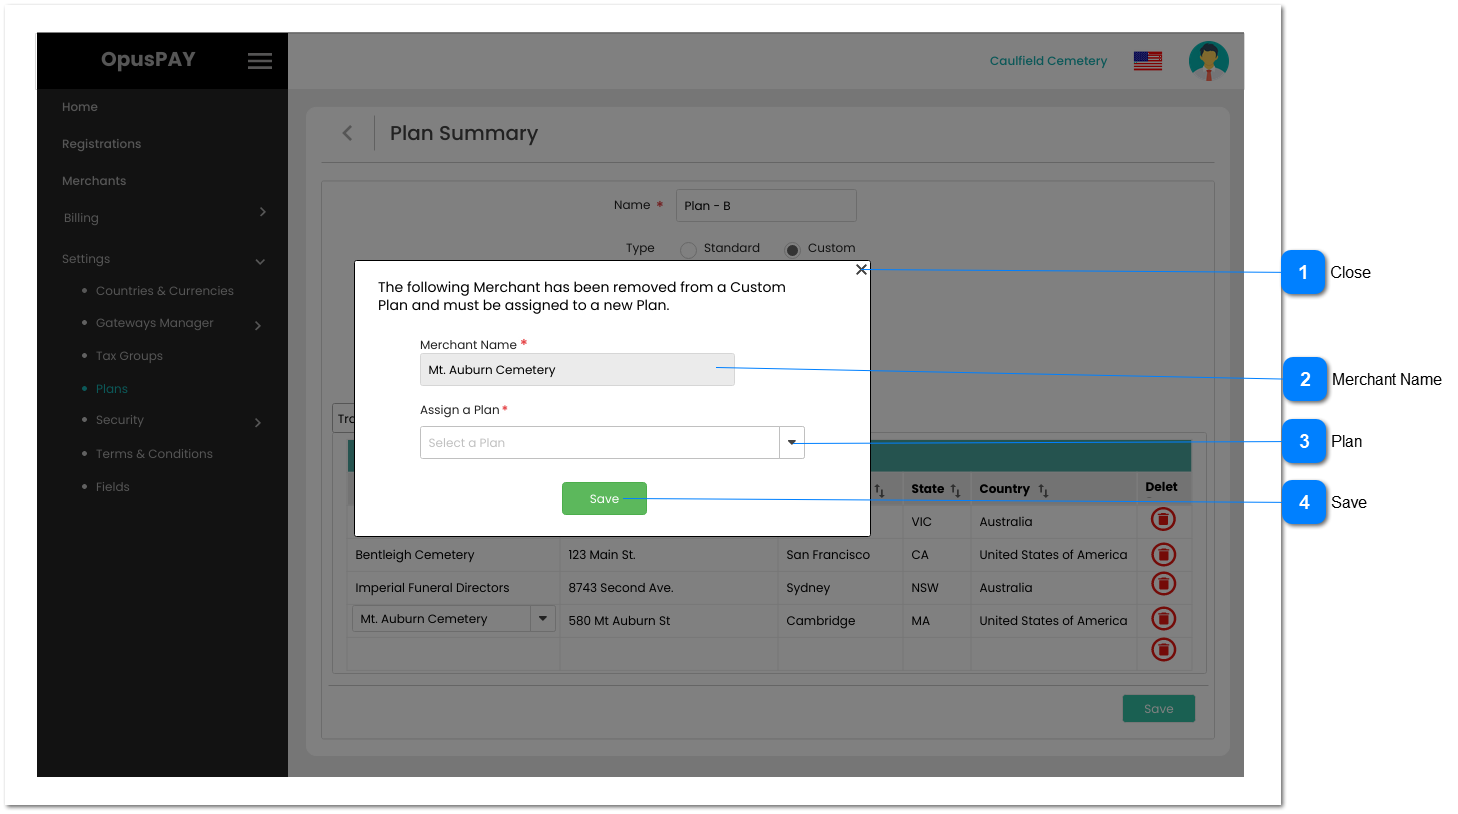Delete the VIC Australia merchant row
The width and height of the screenshot is (1458, 814).
(1163, 519)
